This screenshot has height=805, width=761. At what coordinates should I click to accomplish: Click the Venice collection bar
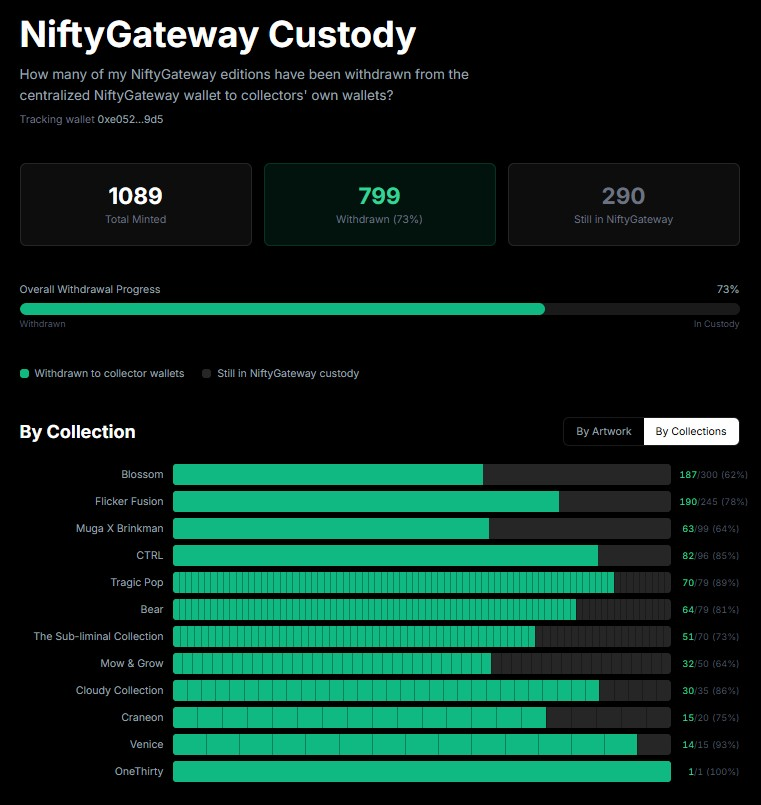[422, 744]
